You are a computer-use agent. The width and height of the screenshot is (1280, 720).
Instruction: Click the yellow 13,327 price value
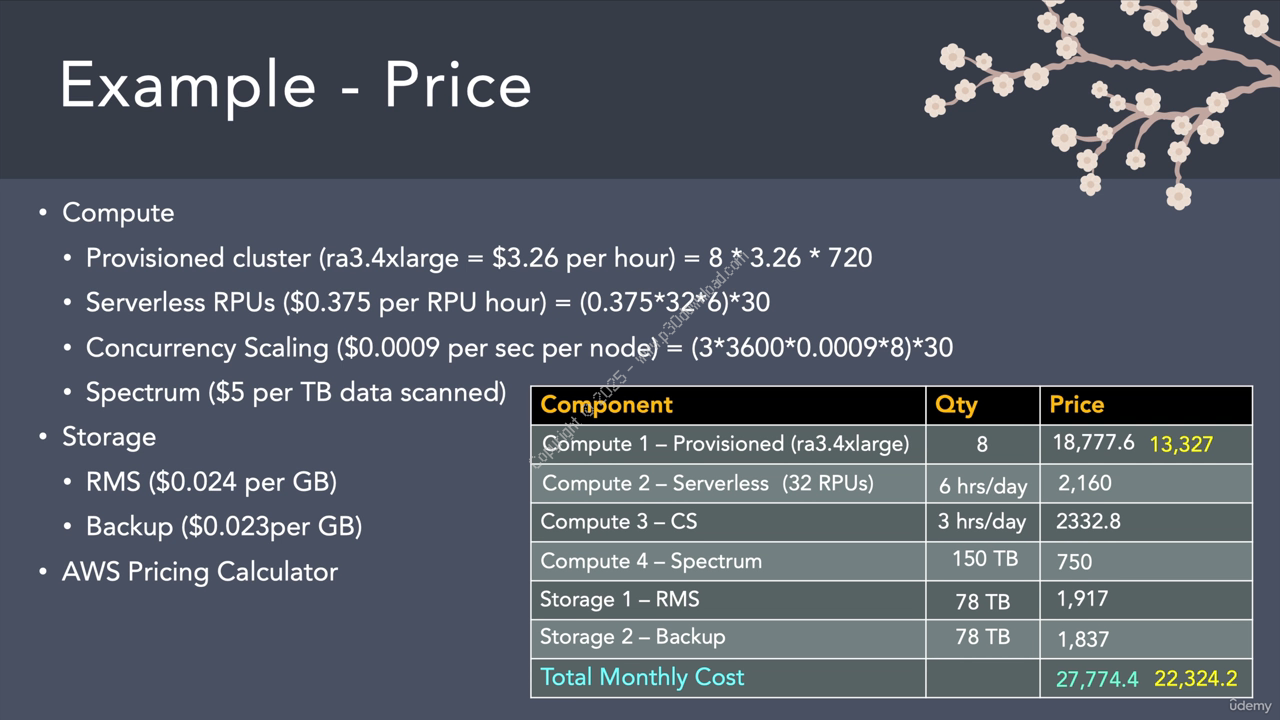1181,445
